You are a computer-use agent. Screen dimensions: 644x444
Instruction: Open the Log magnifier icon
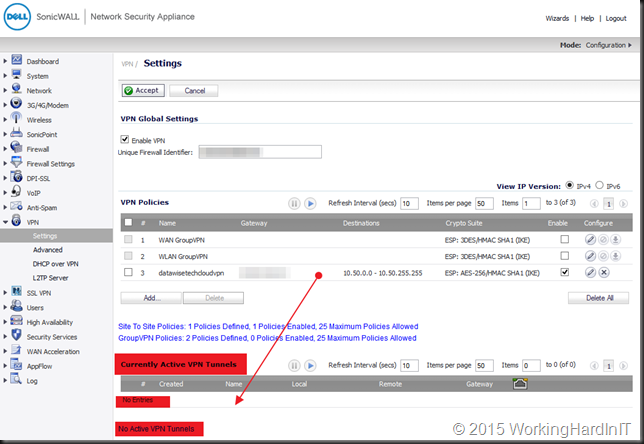(16, 379)
